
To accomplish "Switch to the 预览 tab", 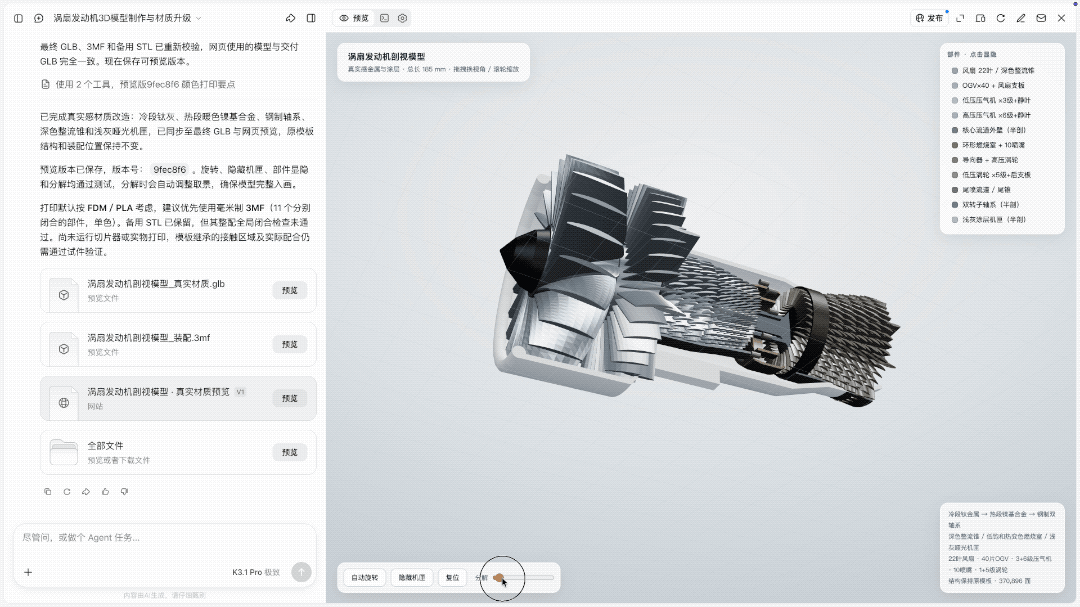I will (x=354, y=18).
